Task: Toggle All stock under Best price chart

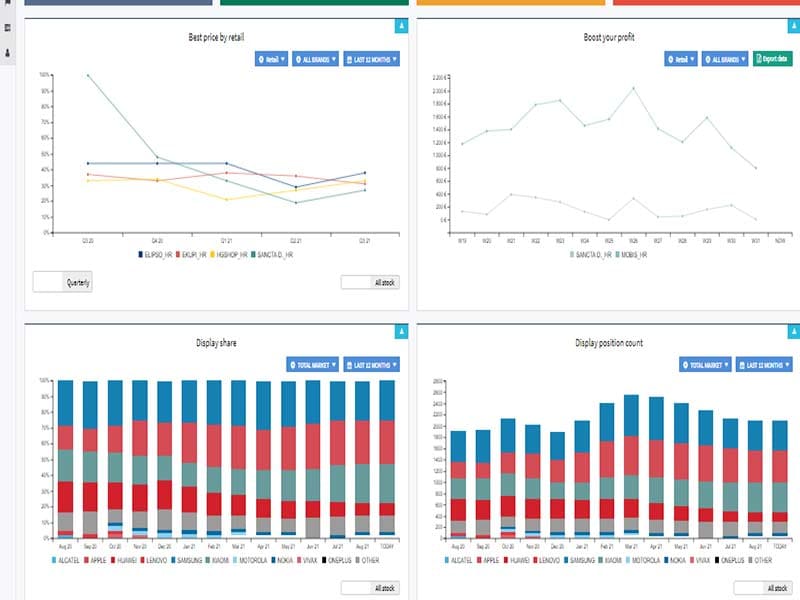Action: (370, 282)
